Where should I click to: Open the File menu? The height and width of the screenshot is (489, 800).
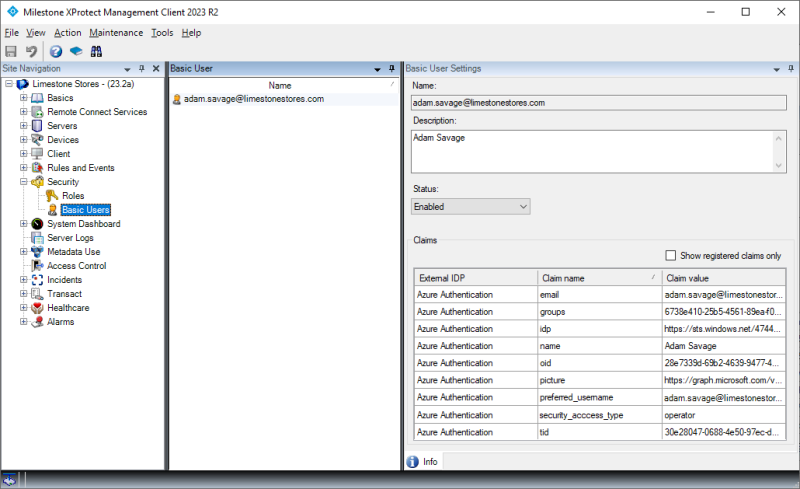11,33
